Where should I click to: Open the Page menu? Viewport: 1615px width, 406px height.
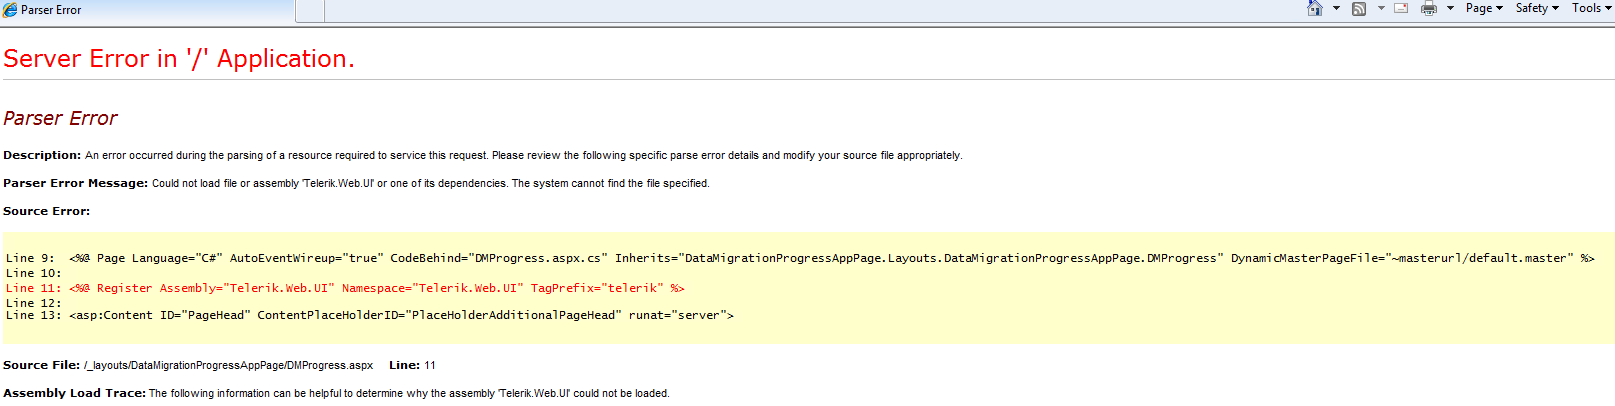[1484, 8]
